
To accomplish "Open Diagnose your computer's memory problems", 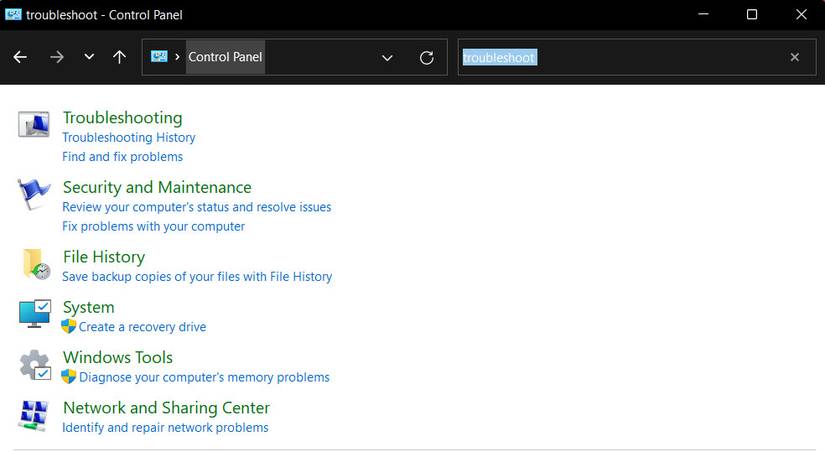I will (x=204, y=378).
